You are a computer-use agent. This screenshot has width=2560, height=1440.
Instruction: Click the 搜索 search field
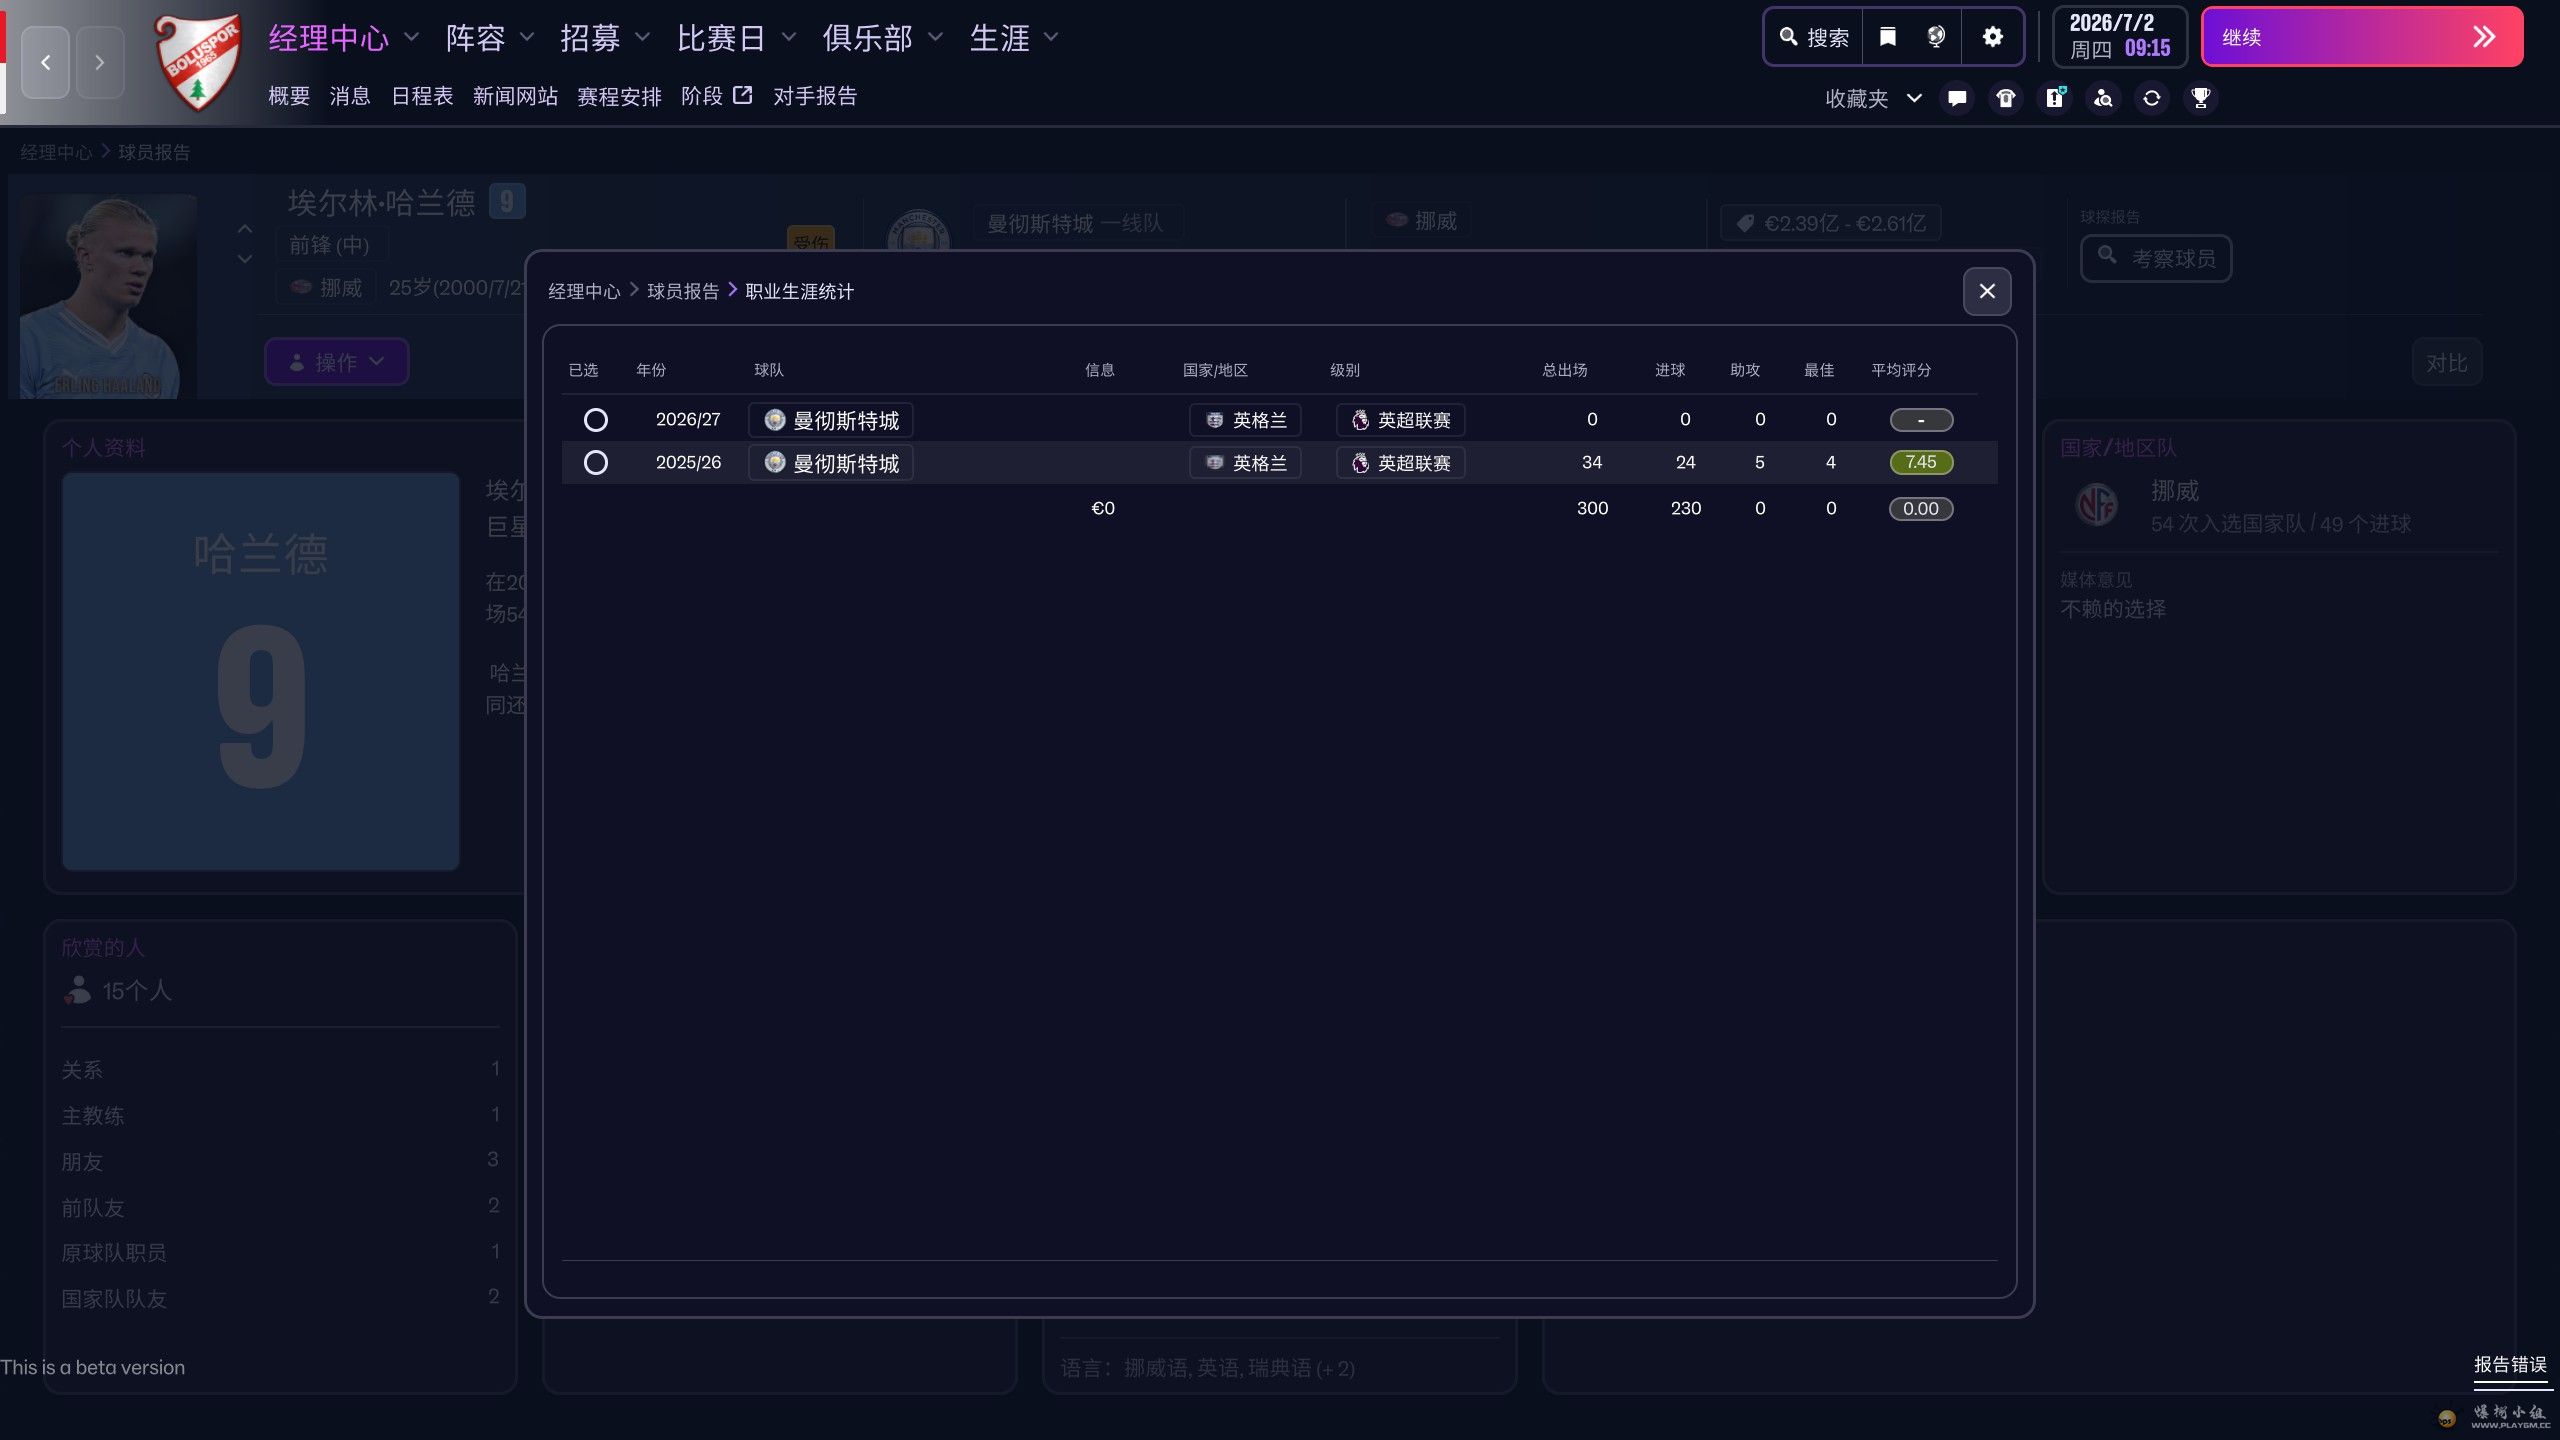pyautogui.click(x=1814, y=37)
